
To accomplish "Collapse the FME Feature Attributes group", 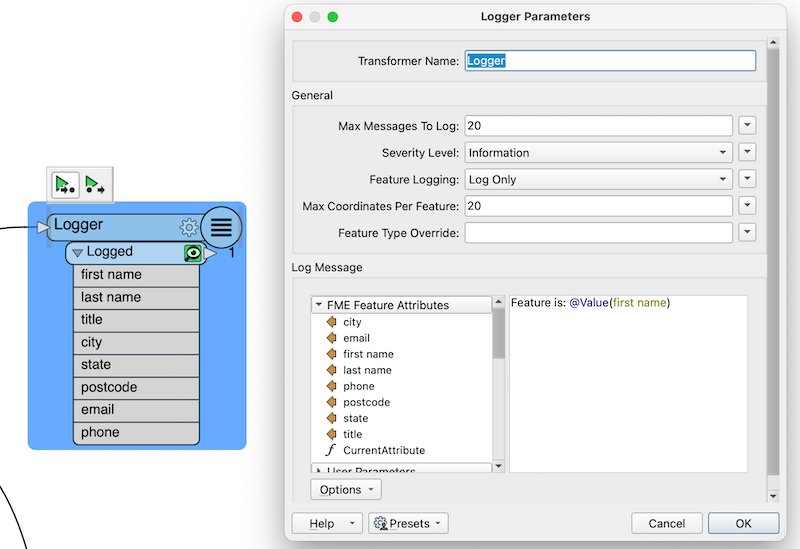I will tap(319, 305).
